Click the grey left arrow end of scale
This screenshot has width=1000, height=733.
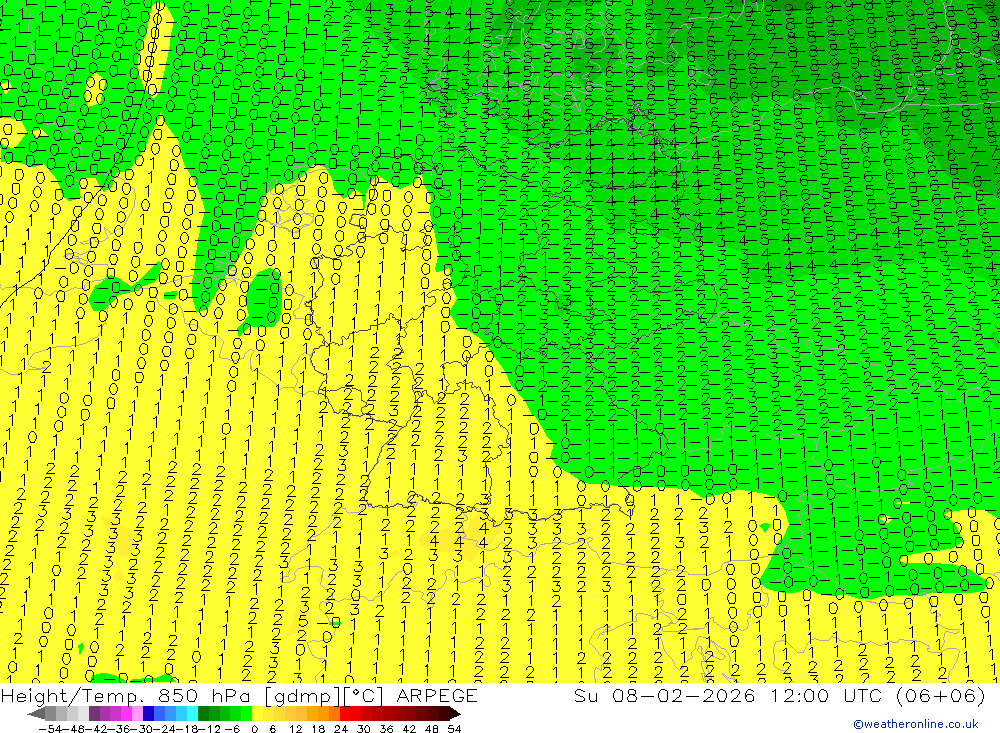click(36, 713)
